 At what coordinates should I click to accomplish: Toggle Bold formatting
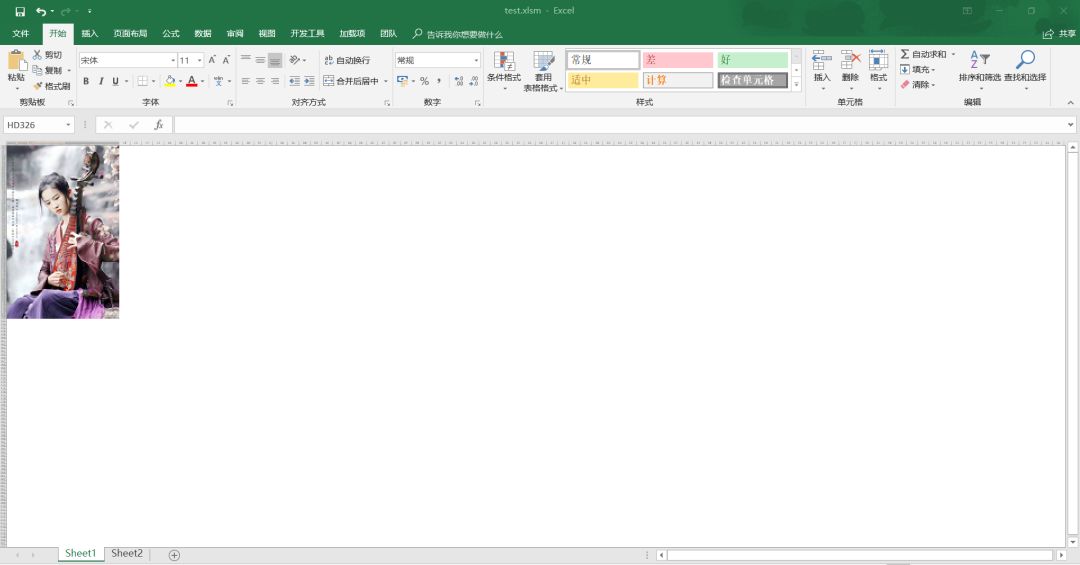tap(86, 81)
